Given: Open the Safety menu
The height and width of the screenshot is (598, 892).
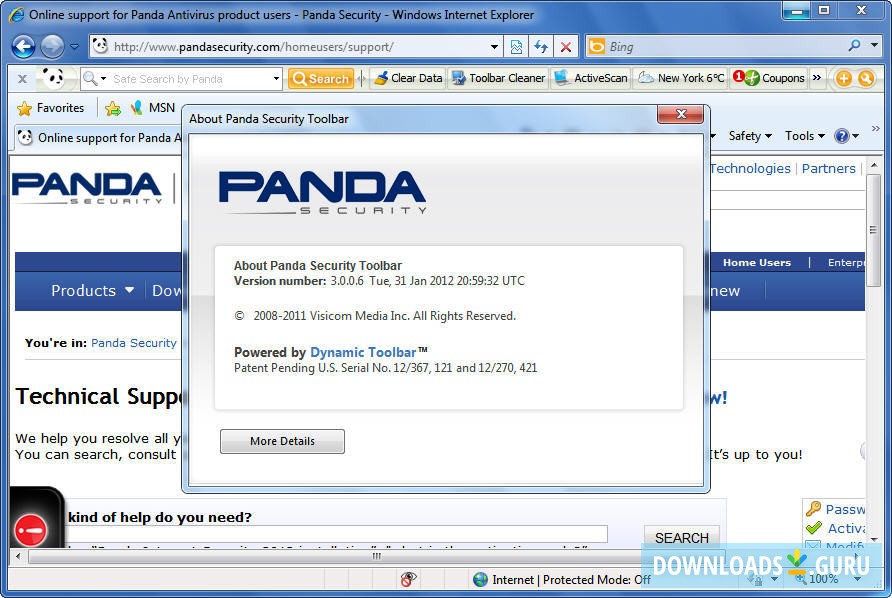Looking at the screenshot, I should pos(748,135).
